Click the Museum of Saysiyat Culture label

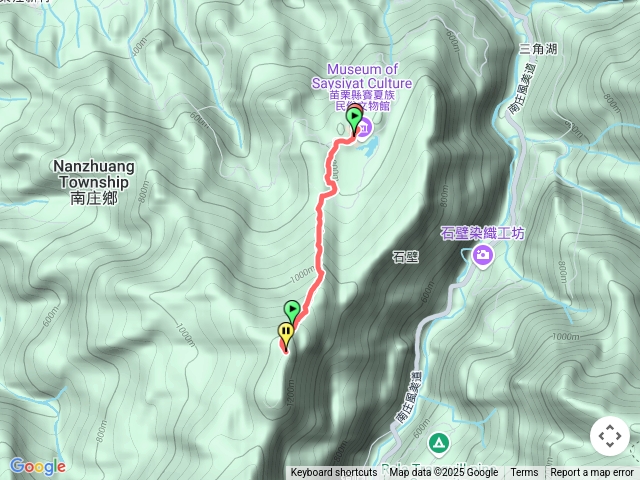tap(362, 76)
